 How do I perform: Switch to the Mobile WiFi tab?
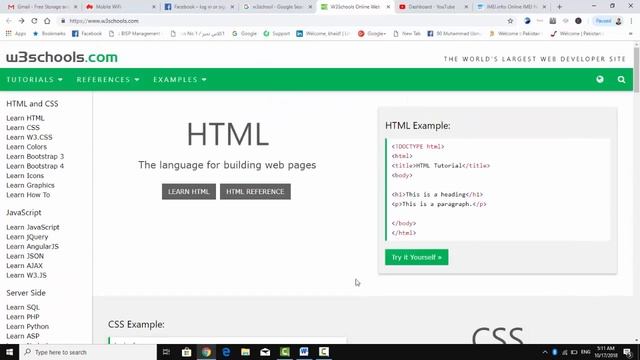tap(120, 7)
